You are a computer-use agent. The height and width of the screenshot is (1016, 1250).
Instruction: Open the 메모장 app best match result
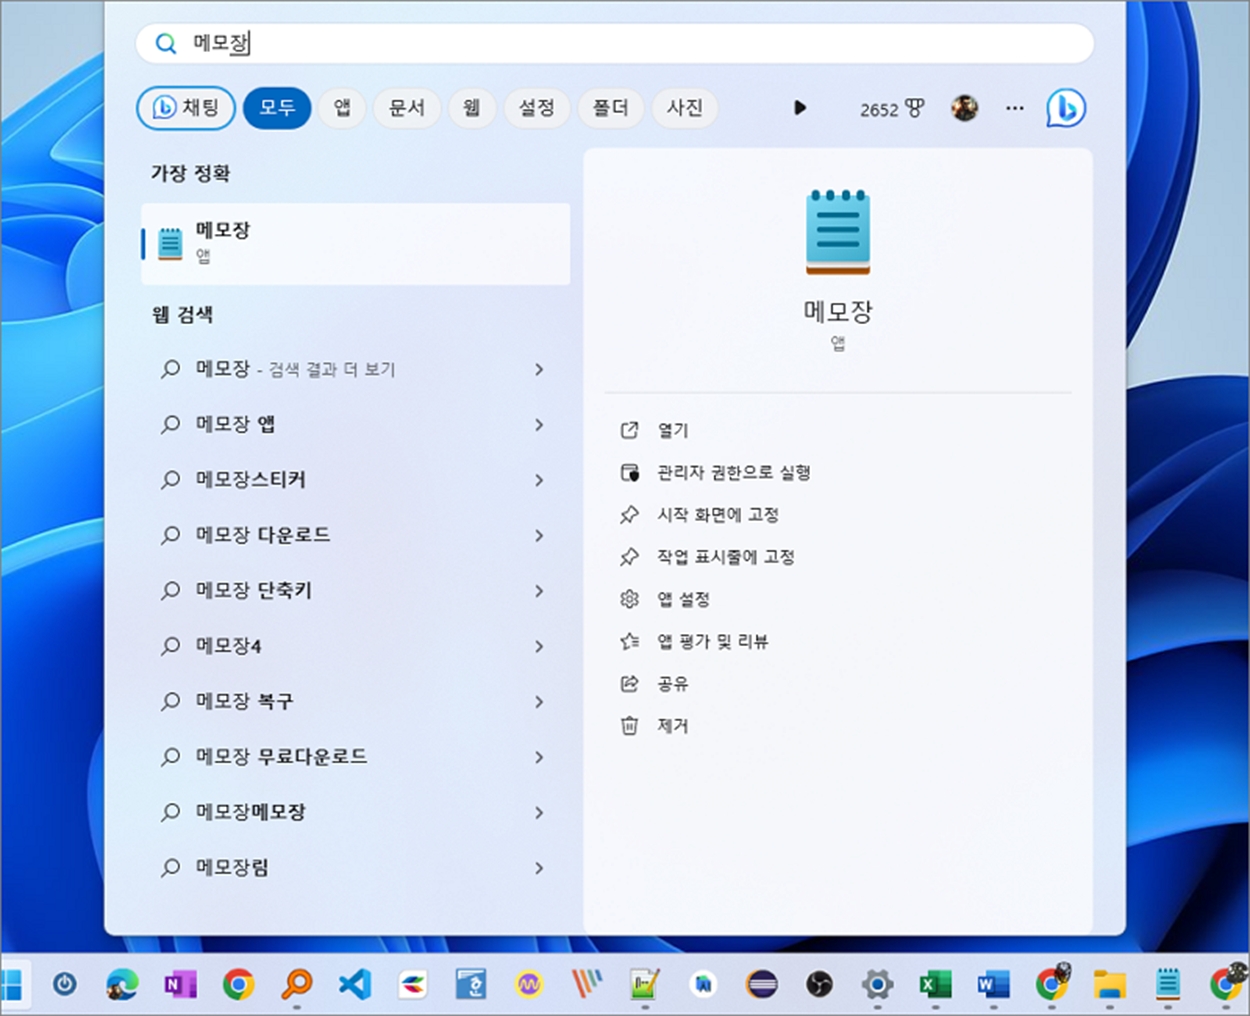pos(356,243)
